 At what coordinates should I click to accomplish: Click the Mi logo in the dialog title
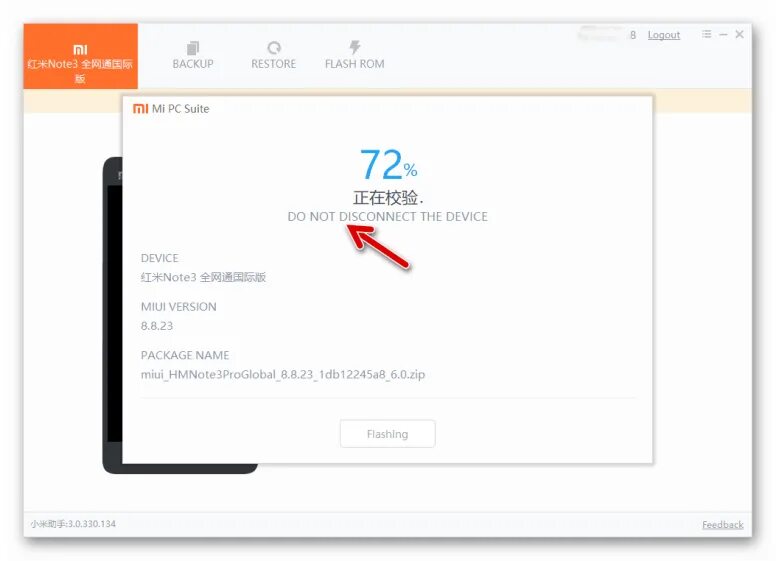coord(141,108)
